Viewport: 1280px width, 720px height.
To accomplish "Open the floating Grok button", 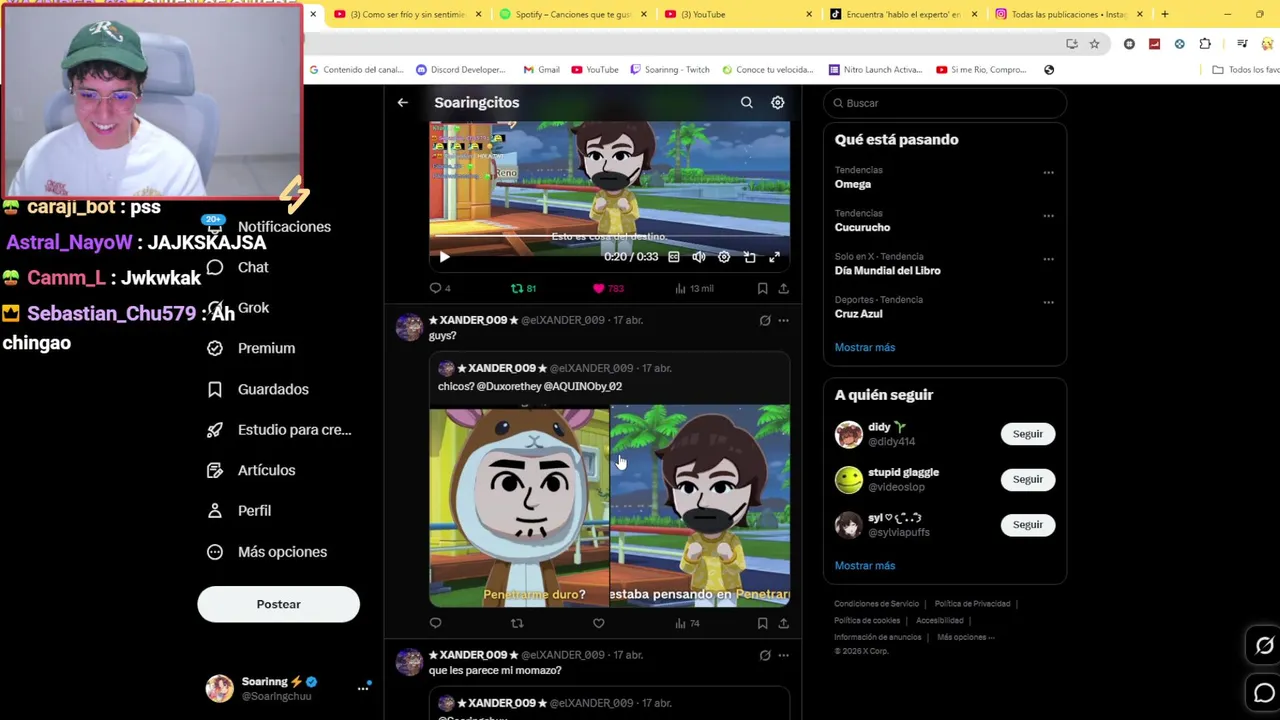I will tap(1264, 646).
